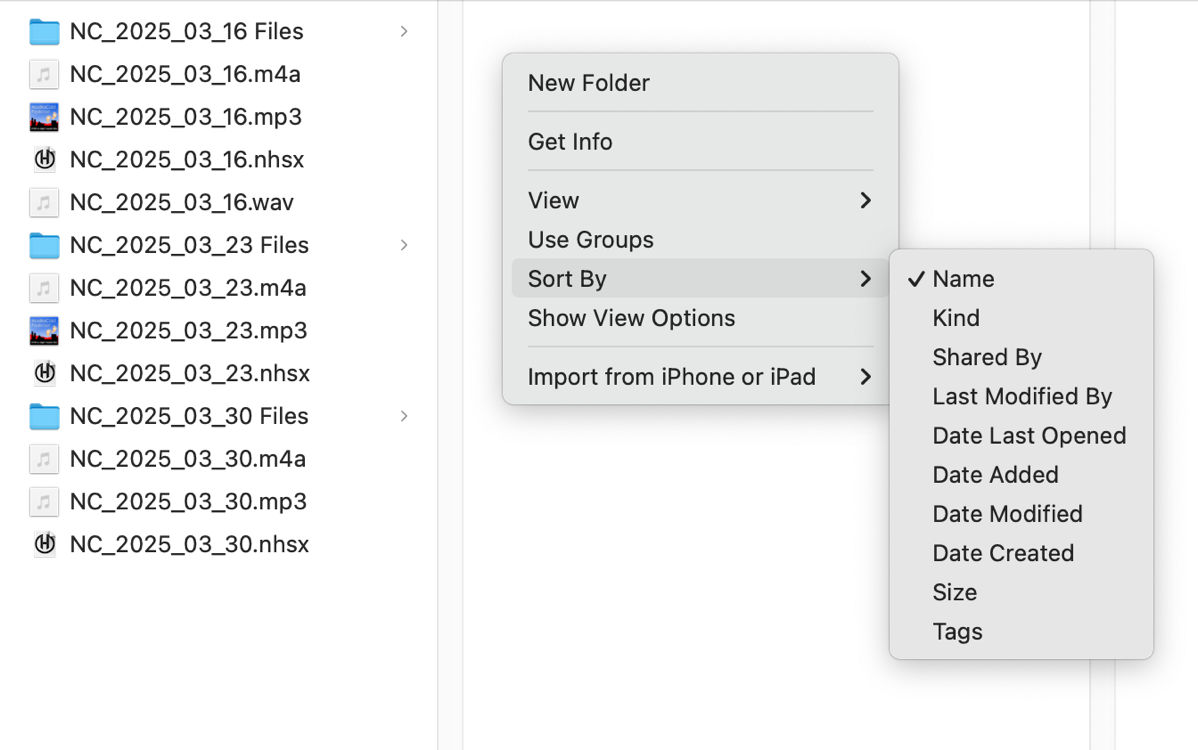The height and width of the screenshot is (750, 1198).
Task: Enable sorting by Date Added
Action: point(995,475)
